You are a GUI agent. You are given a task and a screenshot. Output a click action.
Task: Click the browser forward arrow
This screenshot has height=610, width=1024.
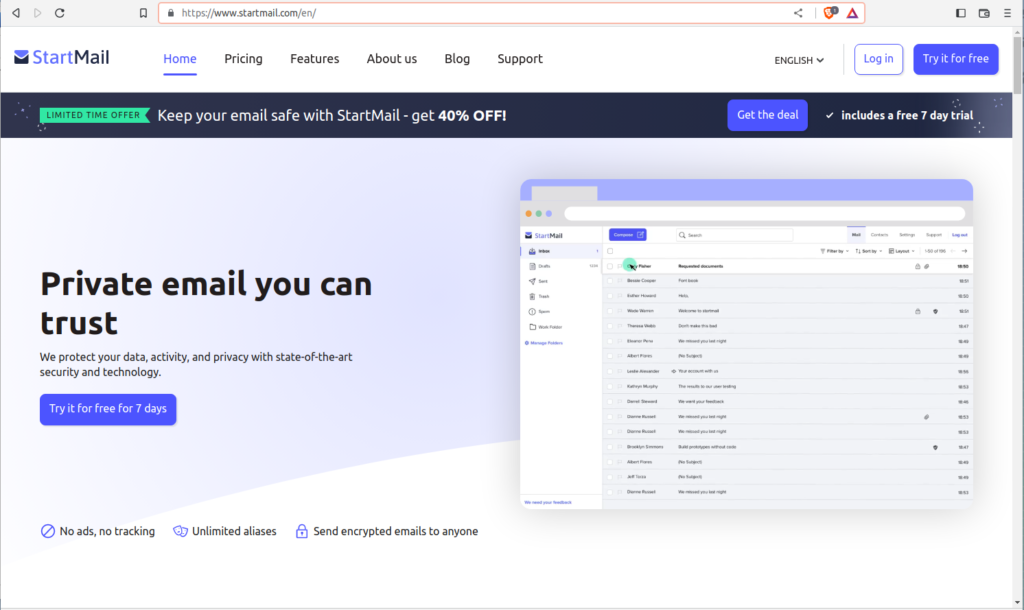(38, 13)
